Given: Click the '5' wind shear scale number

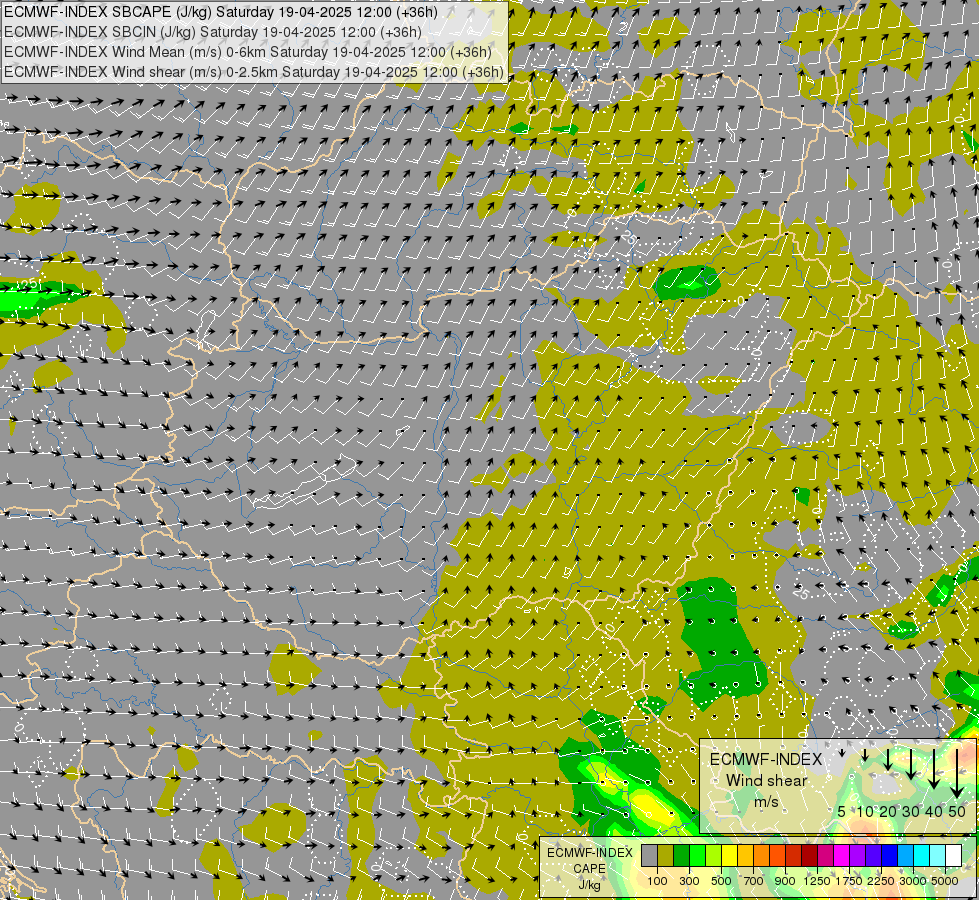Looking at the screenshot, I should coord(842,811).
